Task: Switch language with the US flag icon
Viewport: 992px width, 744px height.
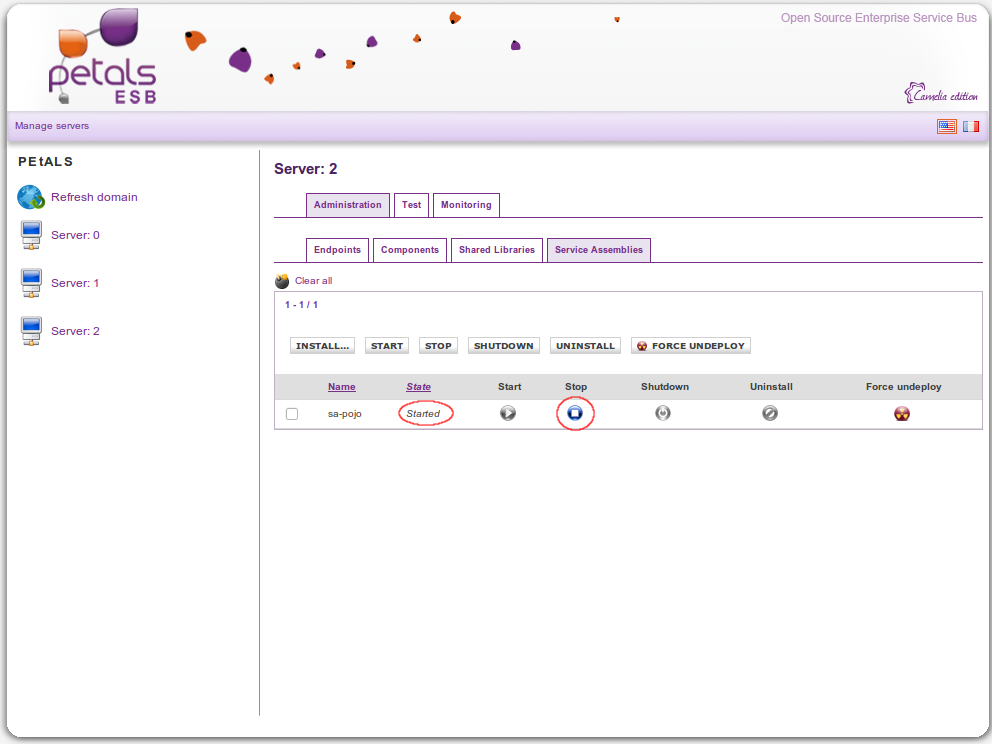Action: pyautogui.click(x=946, y=126)
